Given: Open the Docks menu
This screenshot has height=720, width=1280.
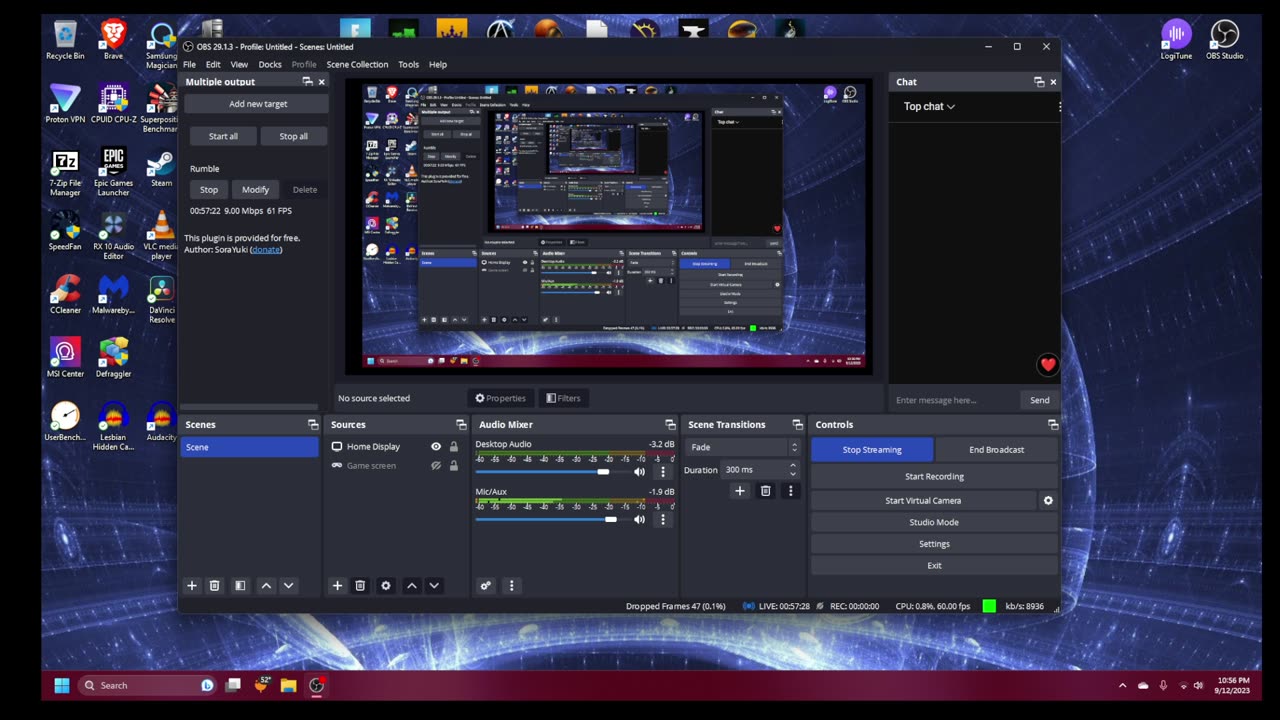Looking at the screenshot, I should [x=270, y=65].
